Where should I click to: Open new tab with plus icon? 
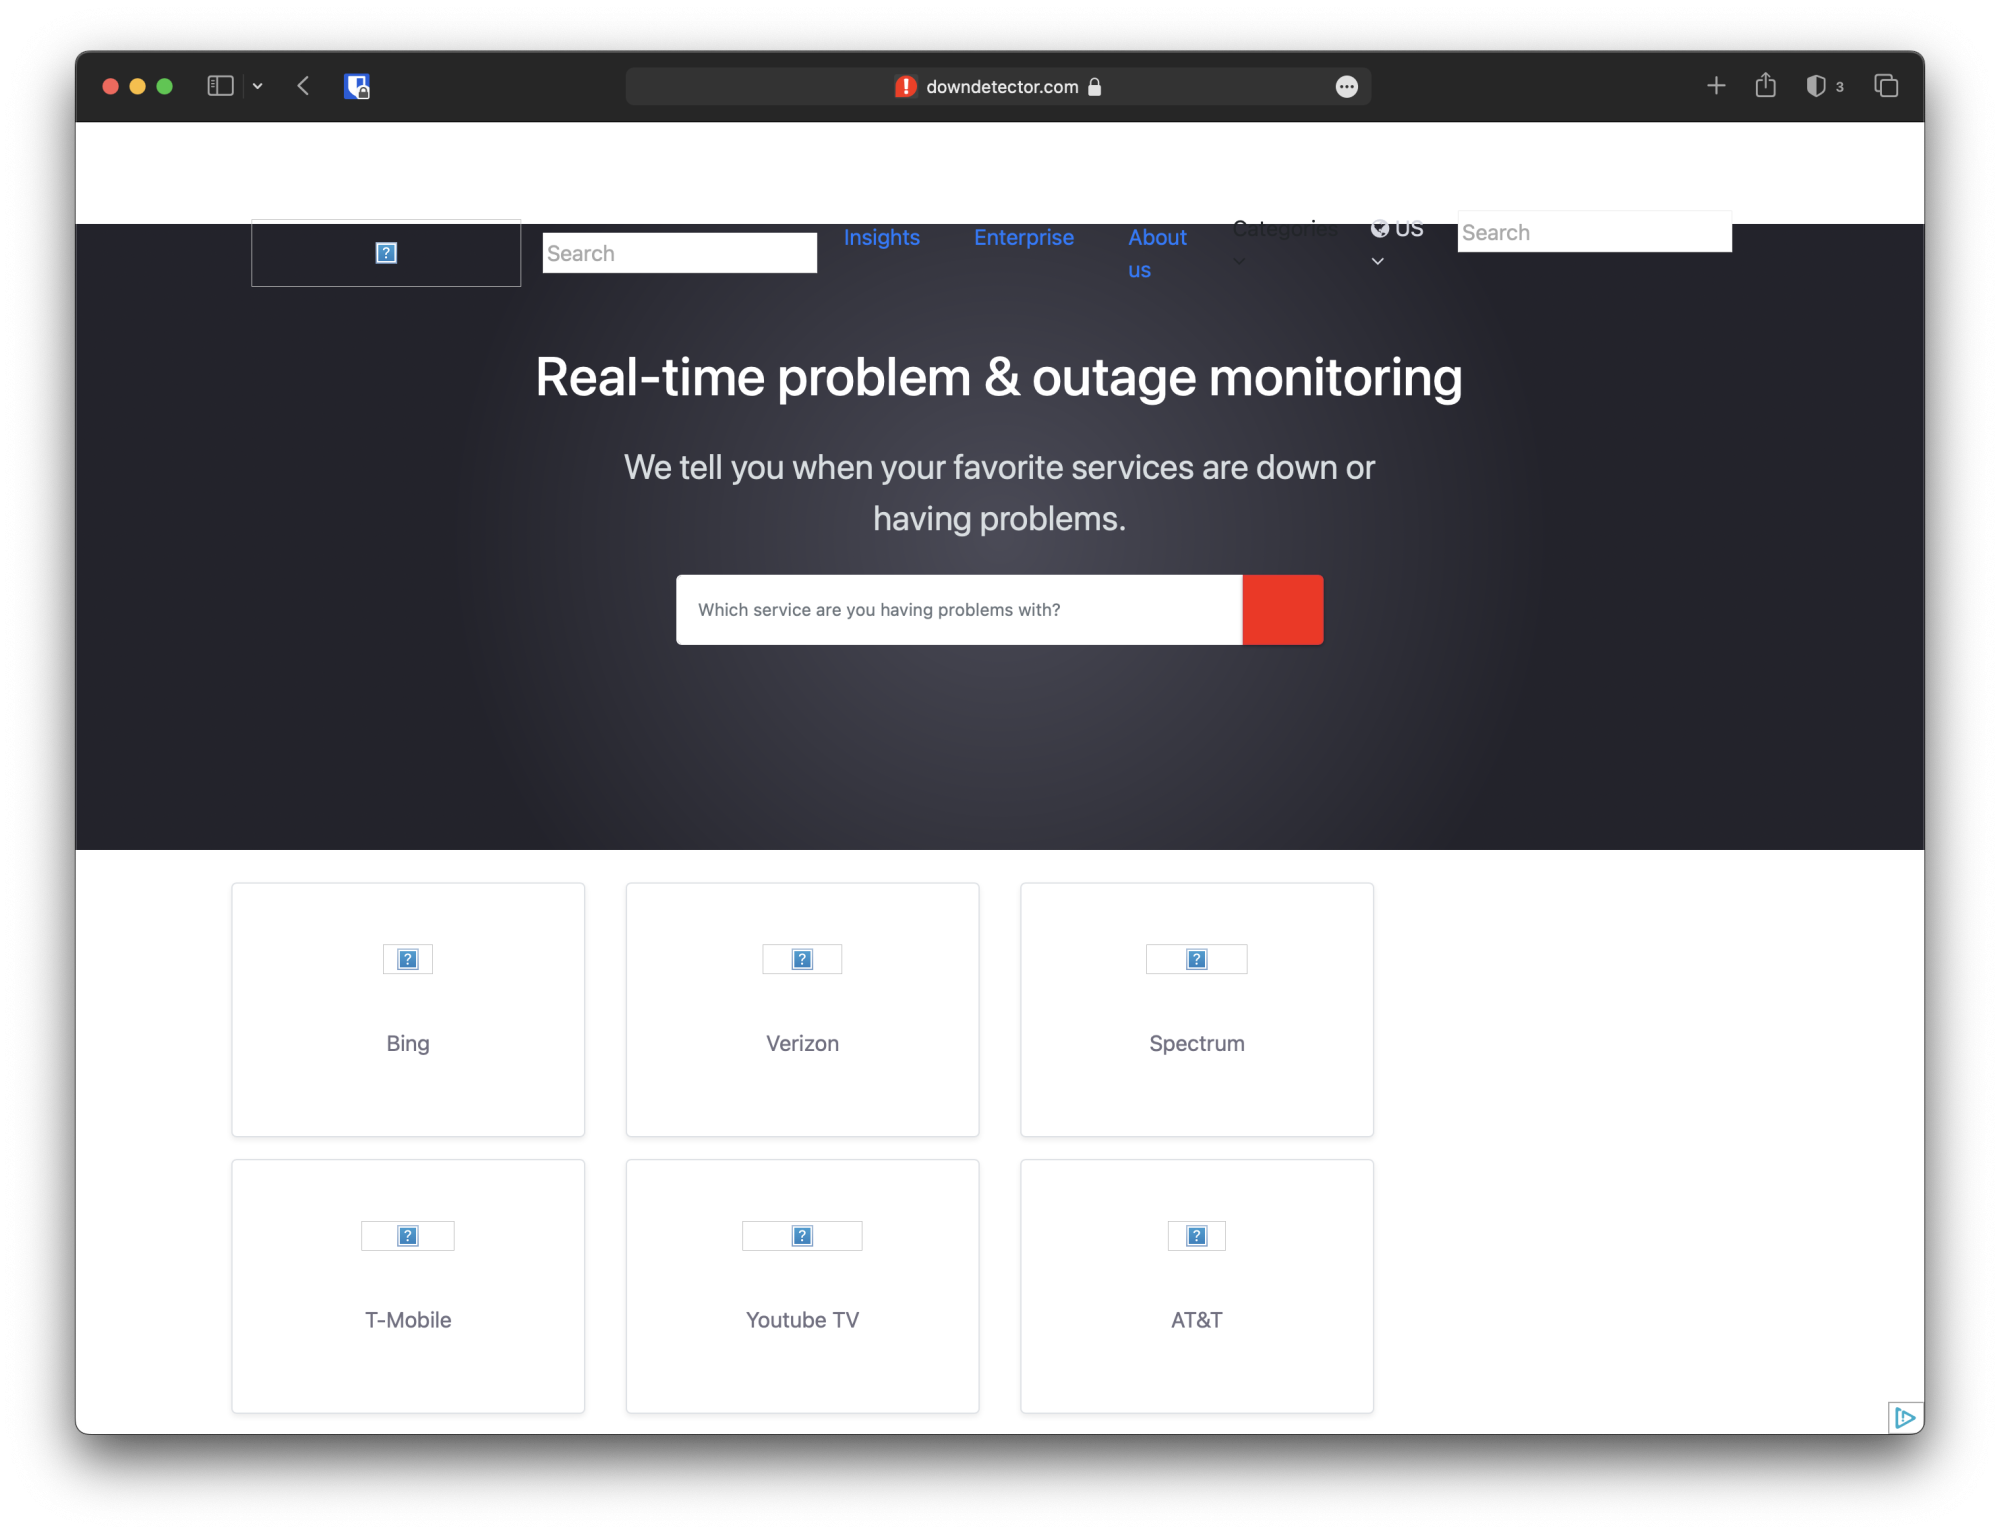pos(1716,87)
